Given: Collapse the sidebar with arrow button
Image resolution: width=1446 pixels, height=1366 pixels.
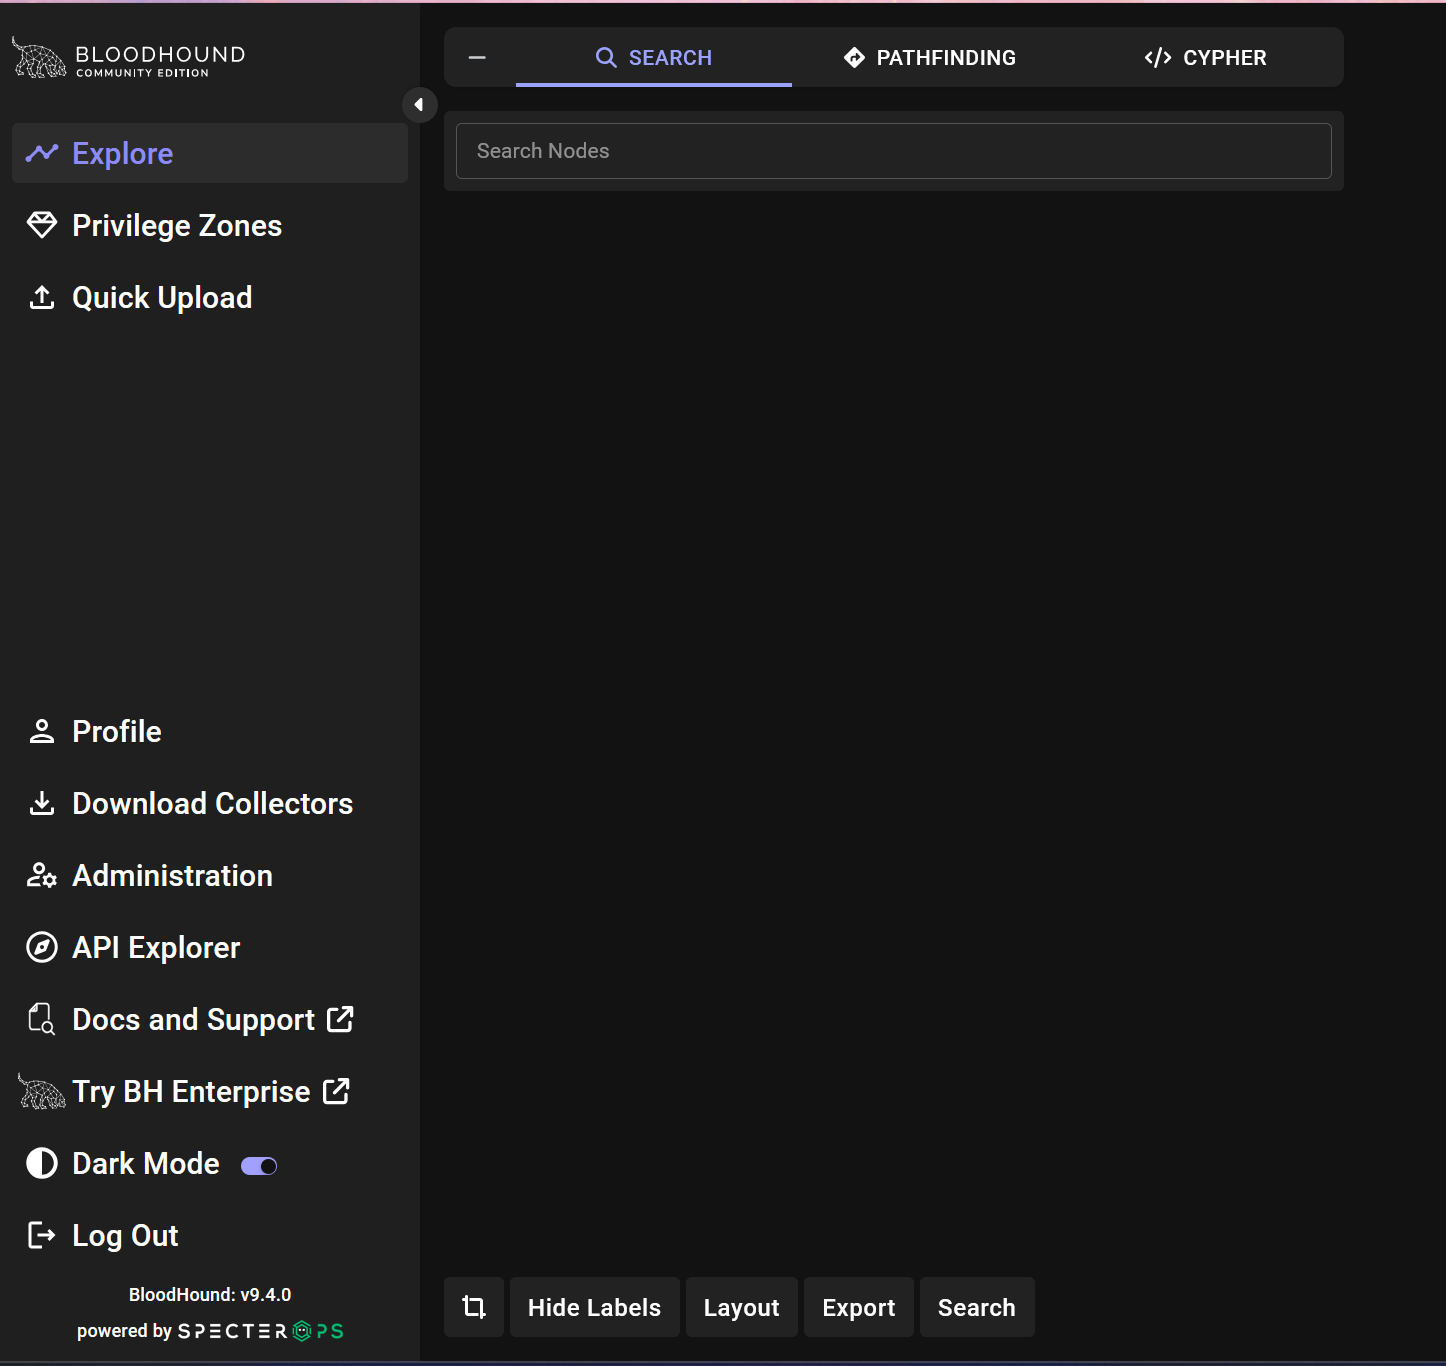Looking at the screenshot, I should click(x=419, y=105).
